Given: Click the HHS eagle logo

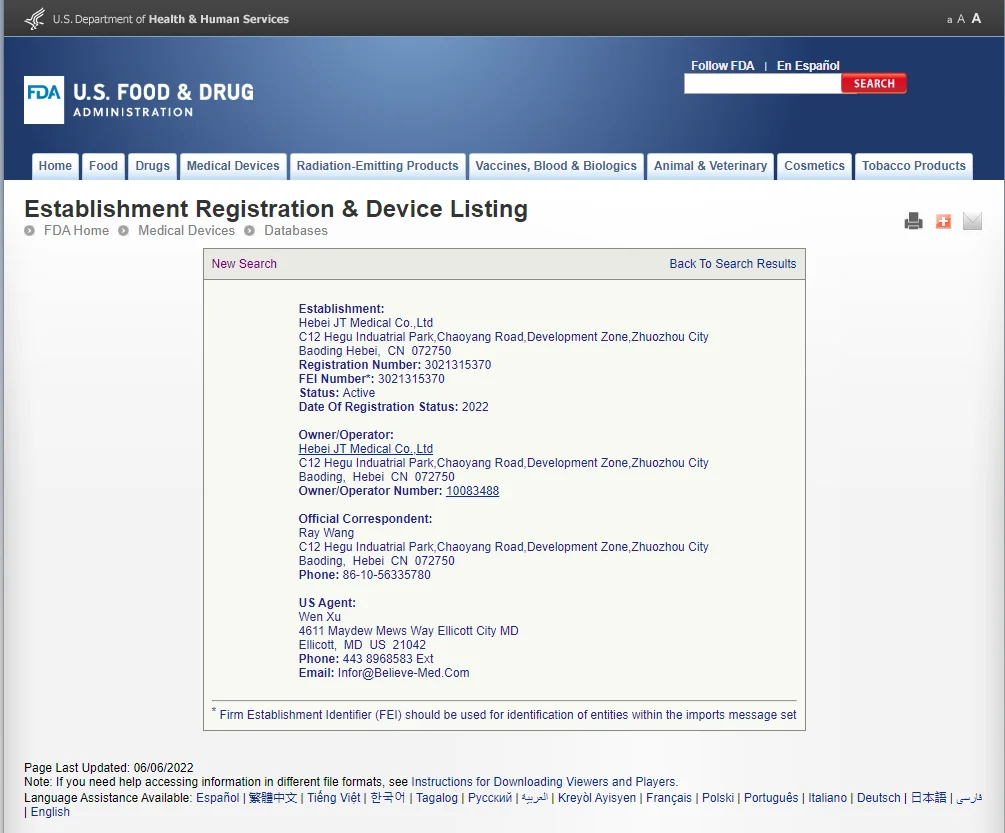Looking at the screenshot, I should click(x=34, y=18).
